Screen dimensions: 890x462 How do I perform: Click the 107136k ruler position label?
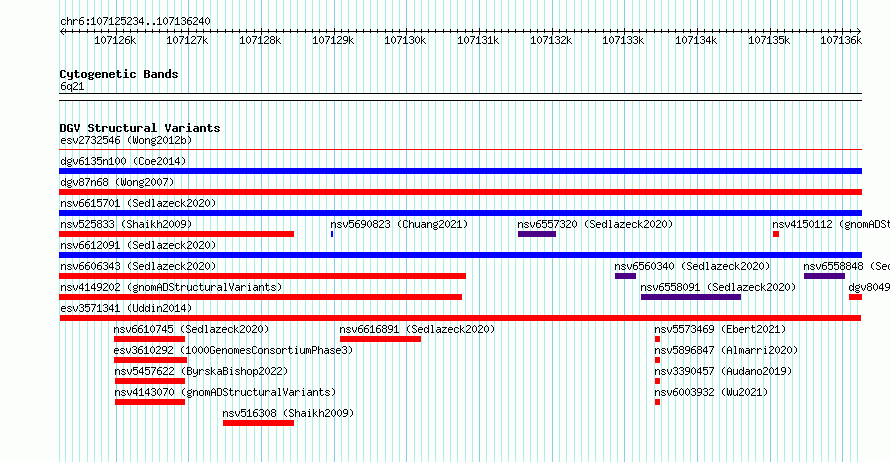pyautogui.click(x=841, y=40)
